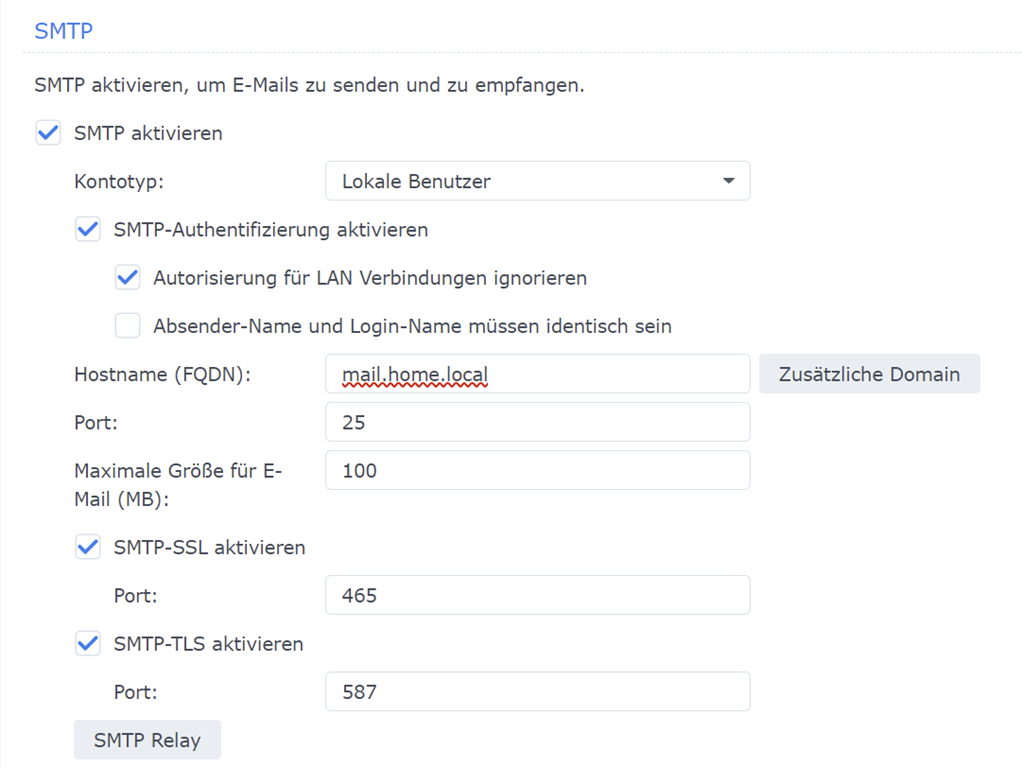Toggle the SMTP-SSL aktivieren checkbox
1022x768 pixels.
coord(88,548)
